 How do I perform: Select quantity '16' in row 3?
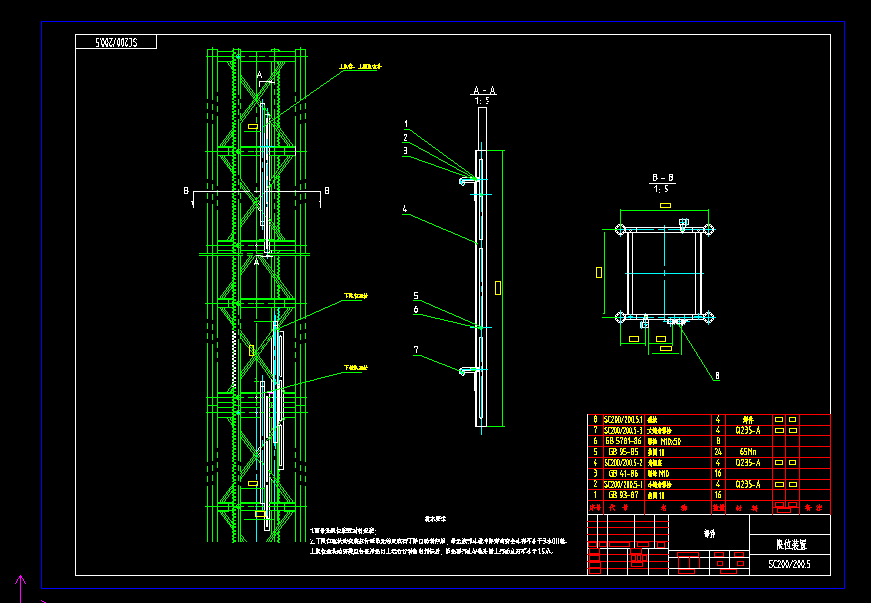point(718,474)
